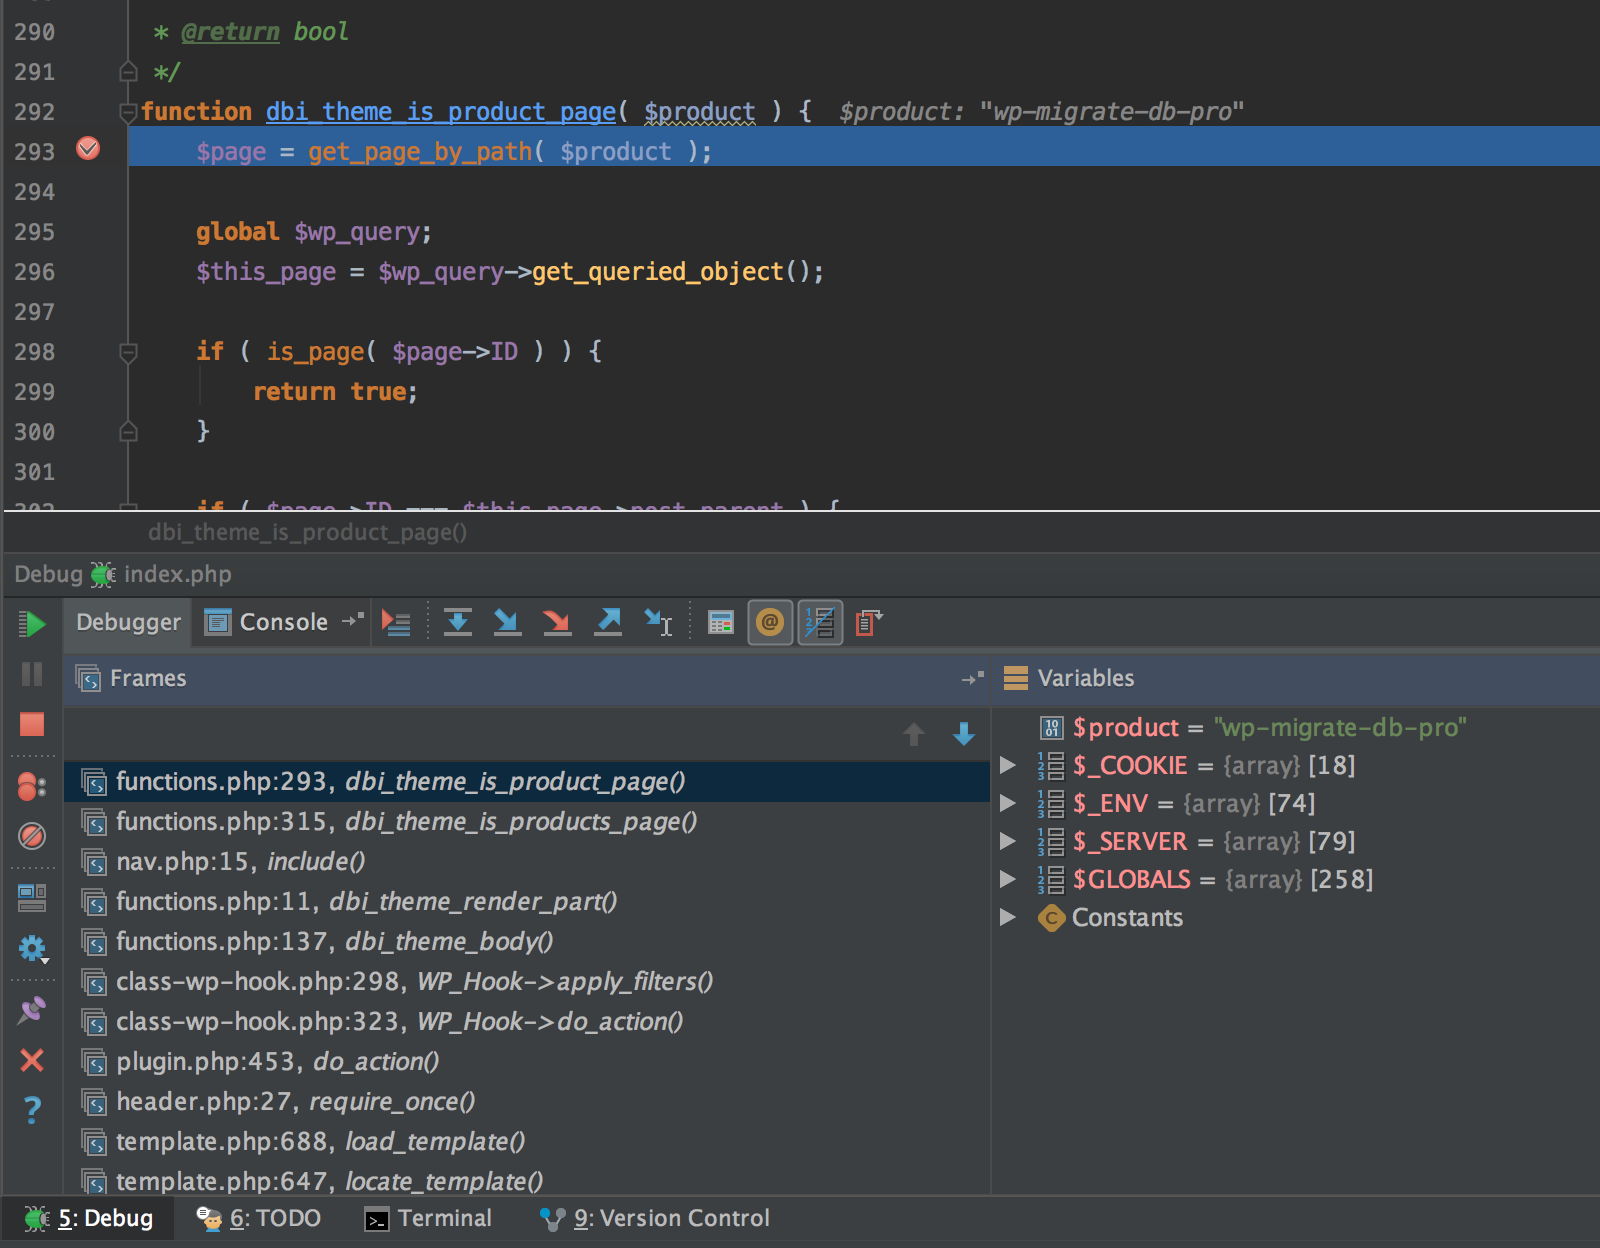Click the Force Step Into red arrow
1600x1248 pixels.
pyautogui.click(x=557, y=622)
